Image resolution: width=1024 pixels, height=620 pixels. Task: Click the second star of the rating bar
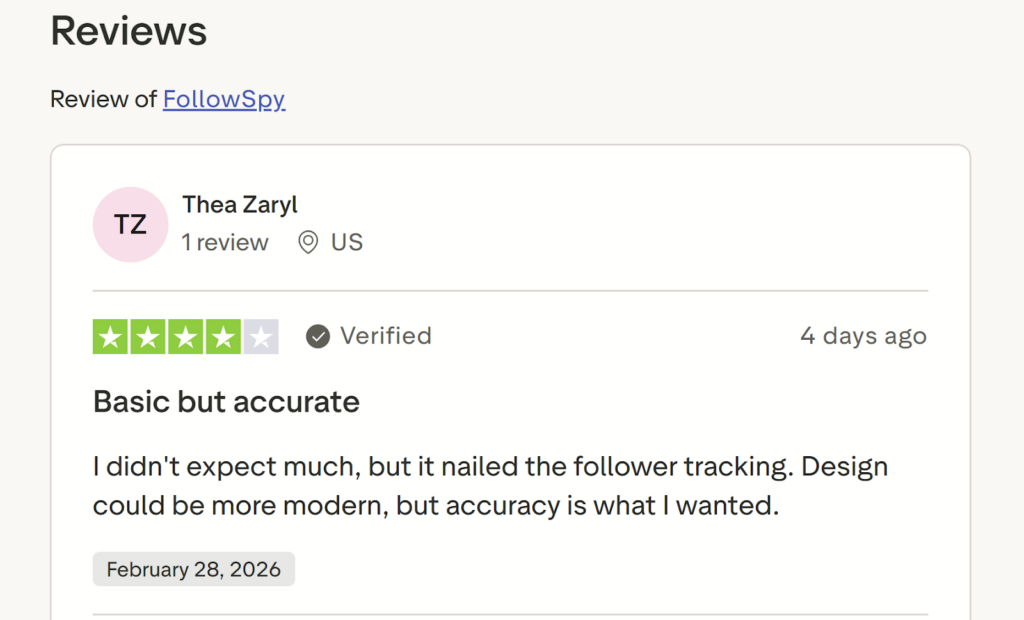click(148, 336)
